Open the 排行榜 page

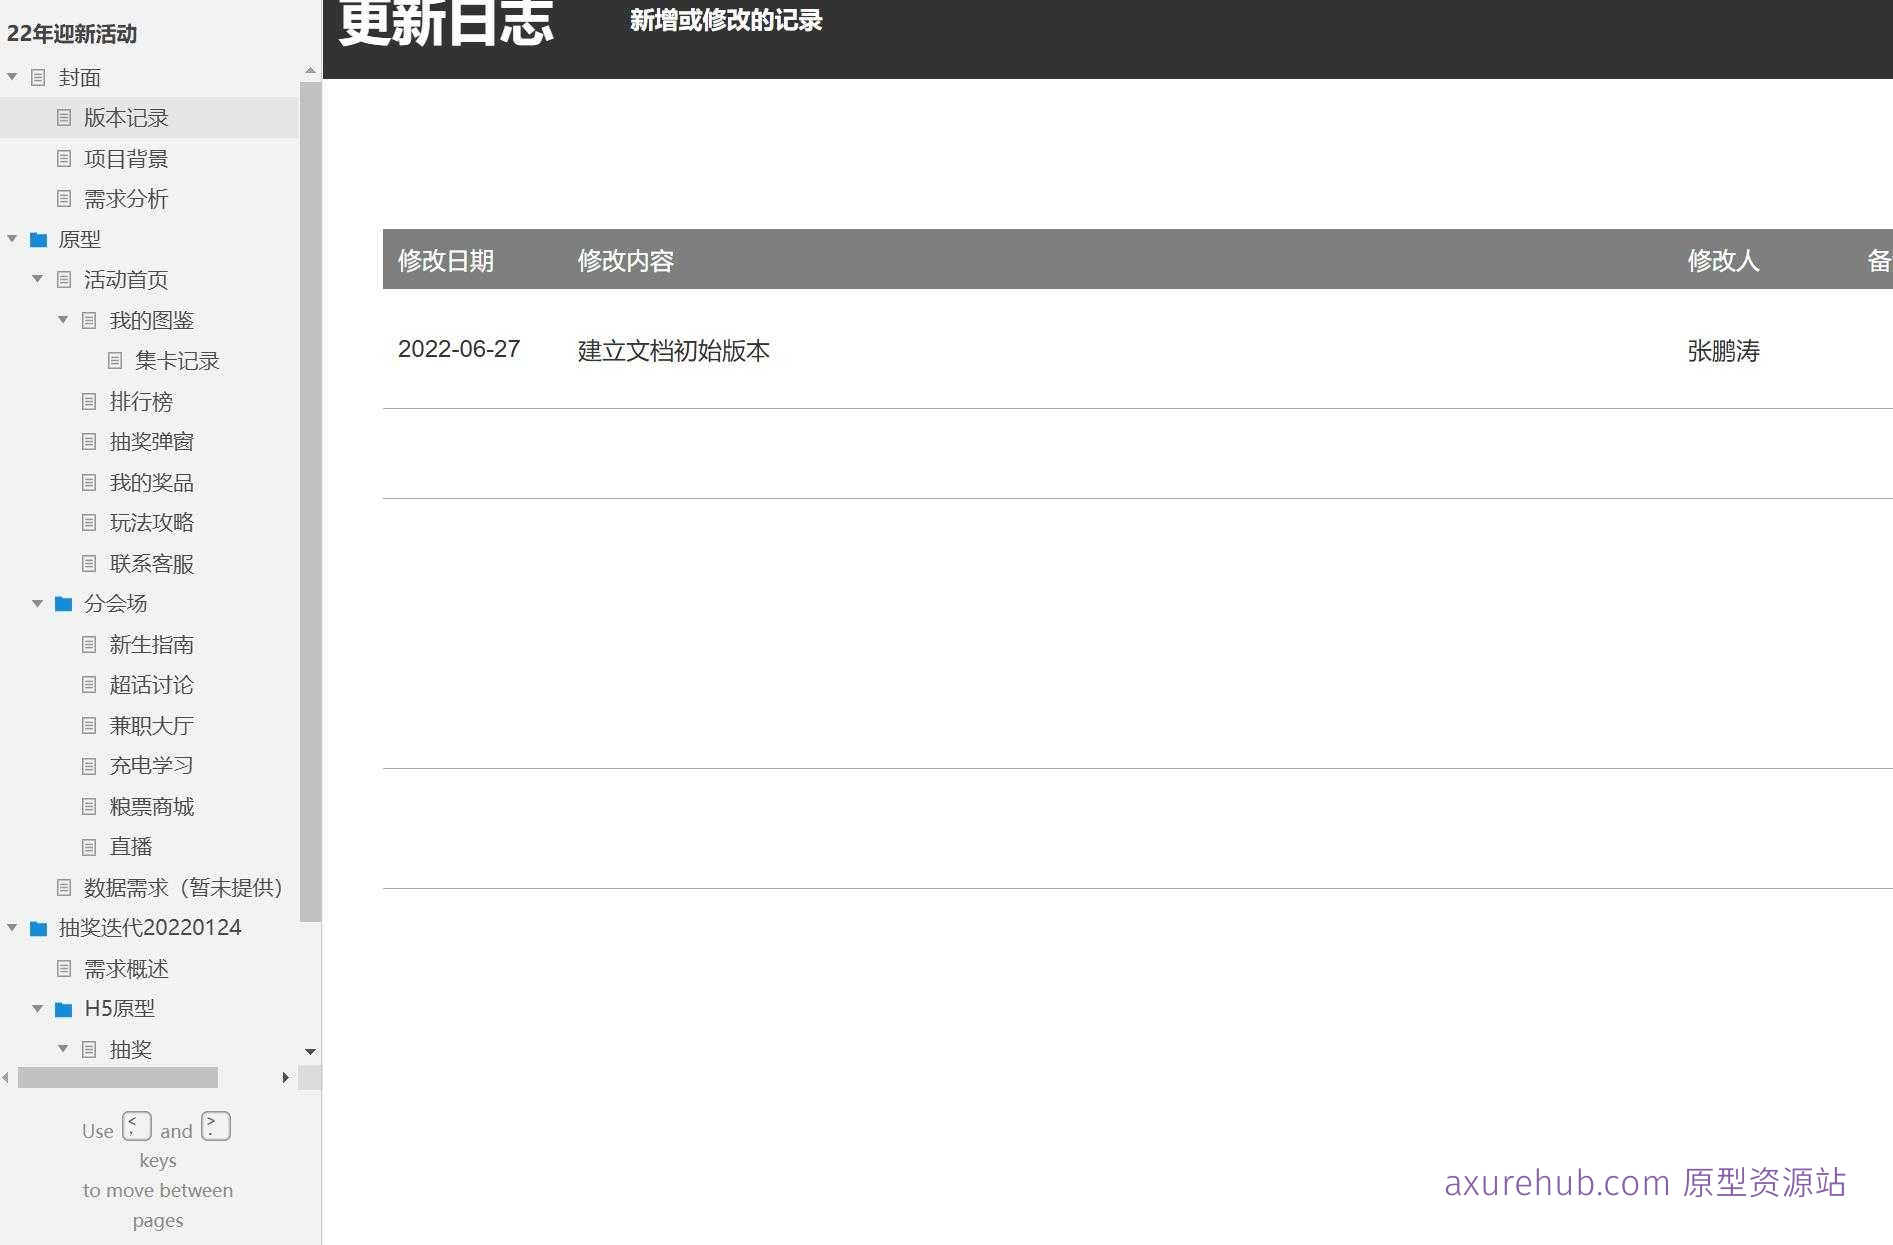(141, 401)
